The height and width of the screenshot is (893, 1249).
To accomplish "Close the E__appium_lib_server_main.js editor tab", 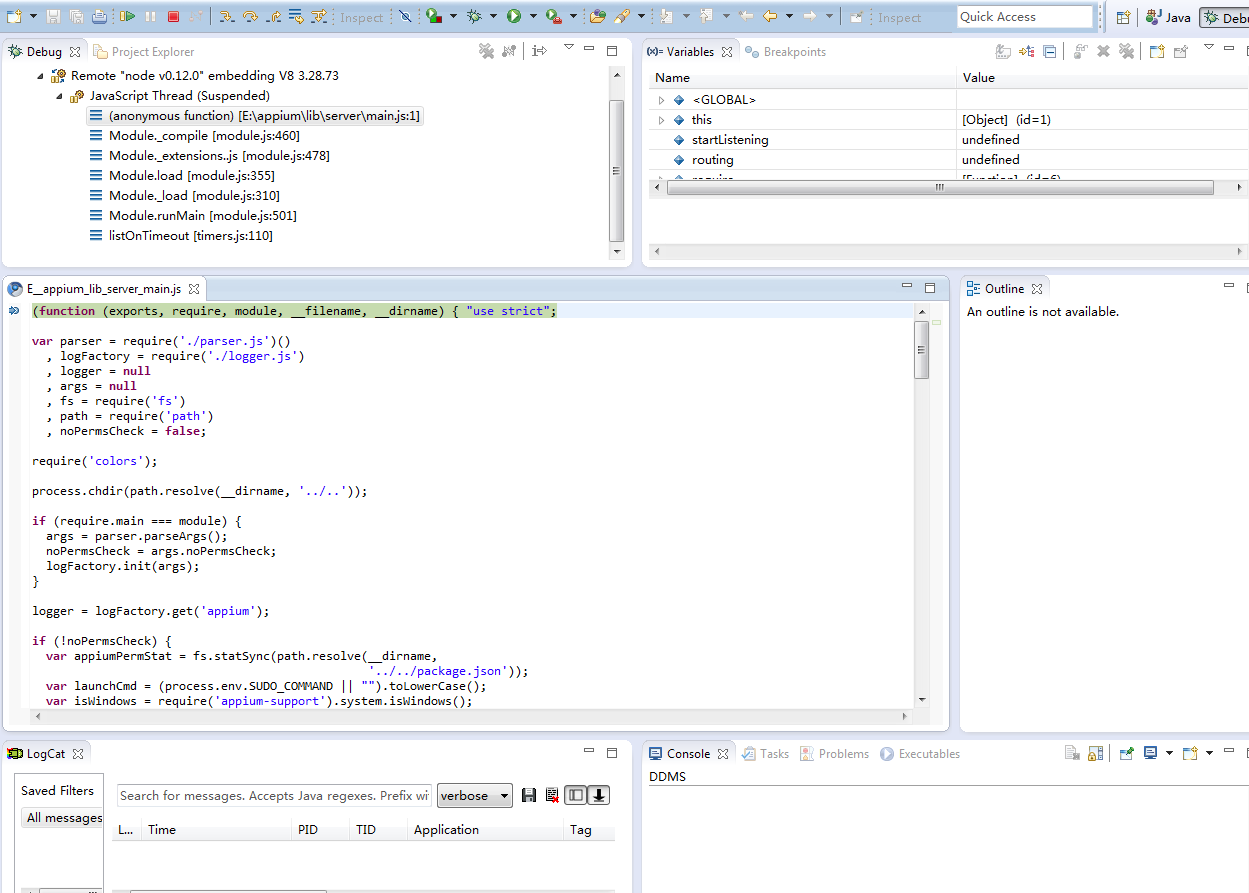I will pyautogui.click(x=194, y=288).
